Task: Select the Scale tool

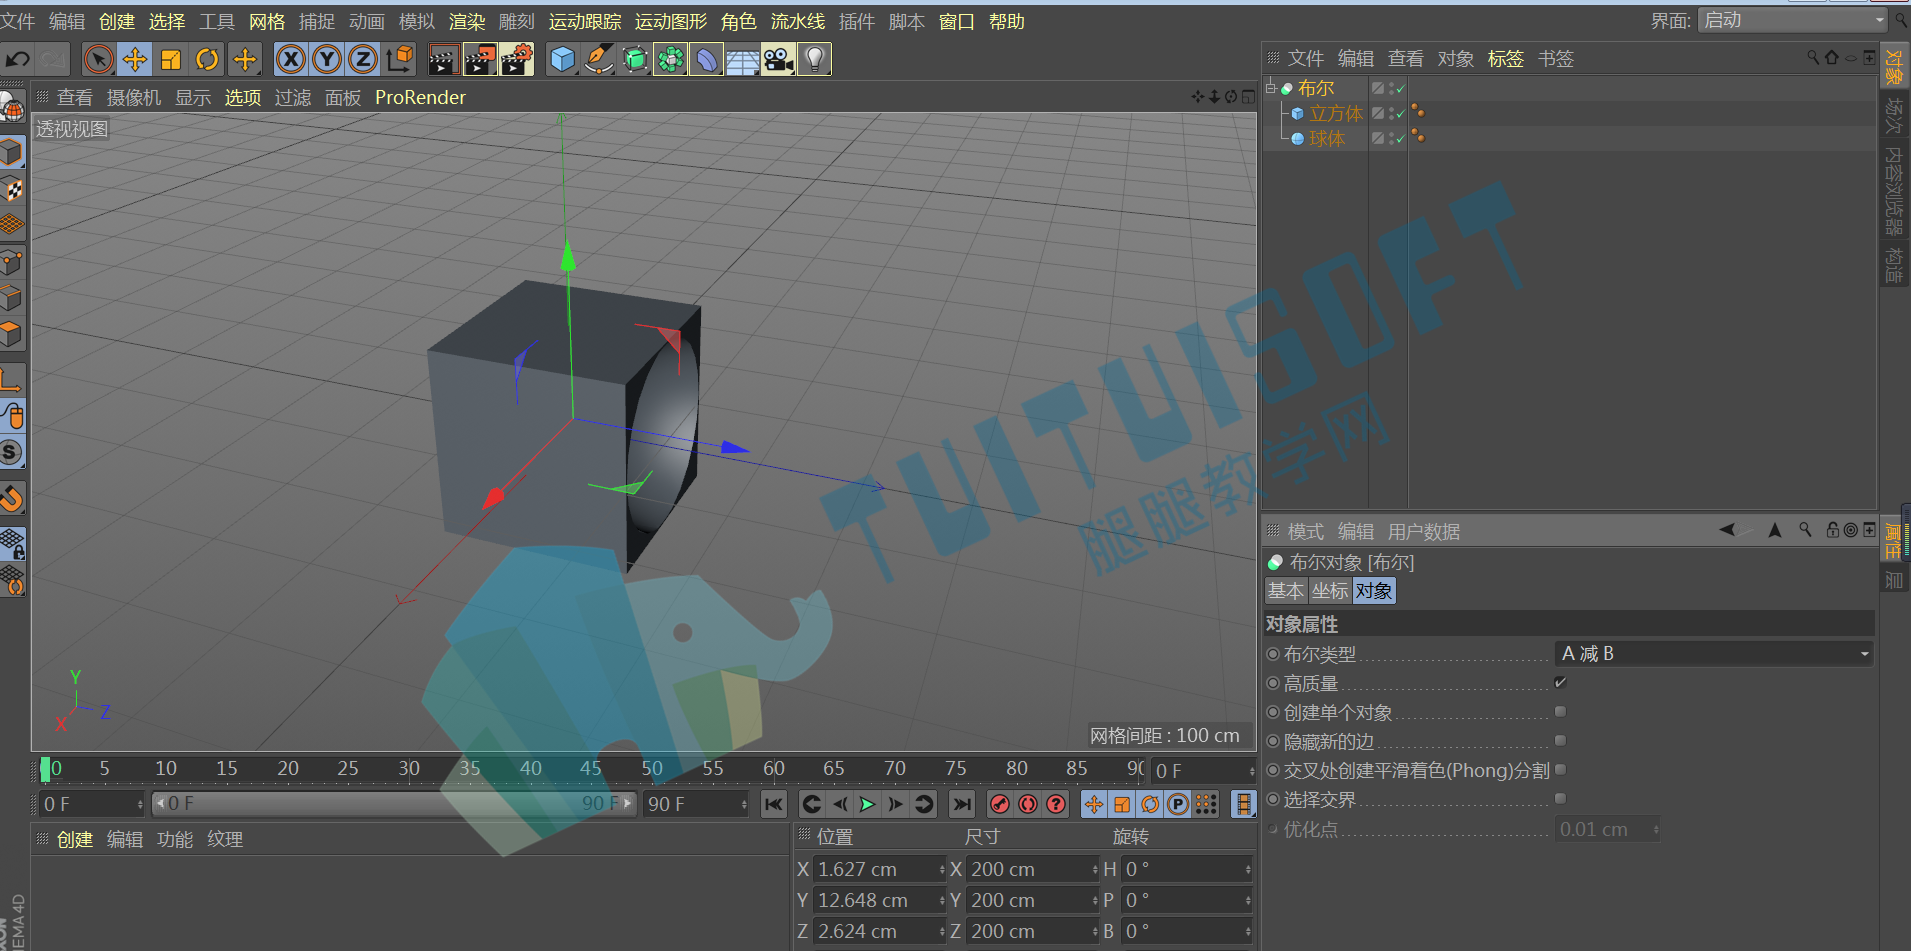Action: click(171, 60)
